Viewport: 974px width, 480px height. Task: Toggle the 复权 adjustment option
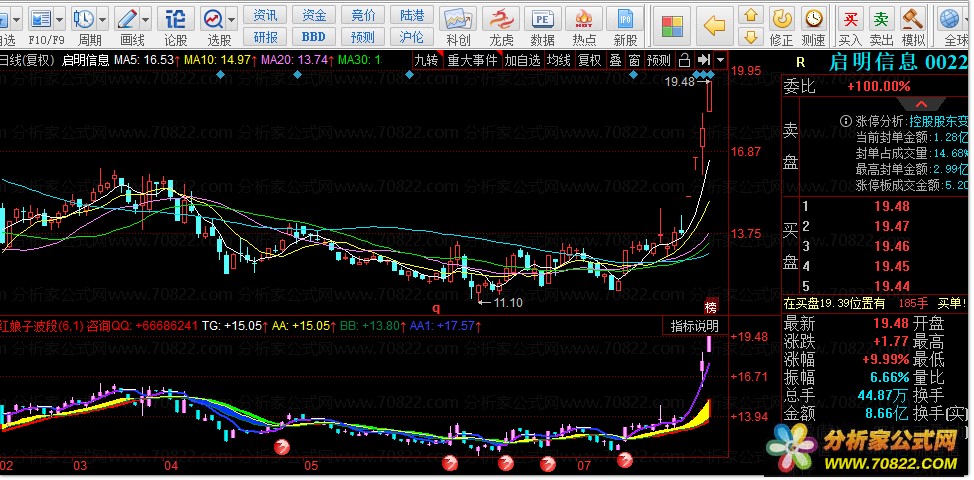coord(589,60)
